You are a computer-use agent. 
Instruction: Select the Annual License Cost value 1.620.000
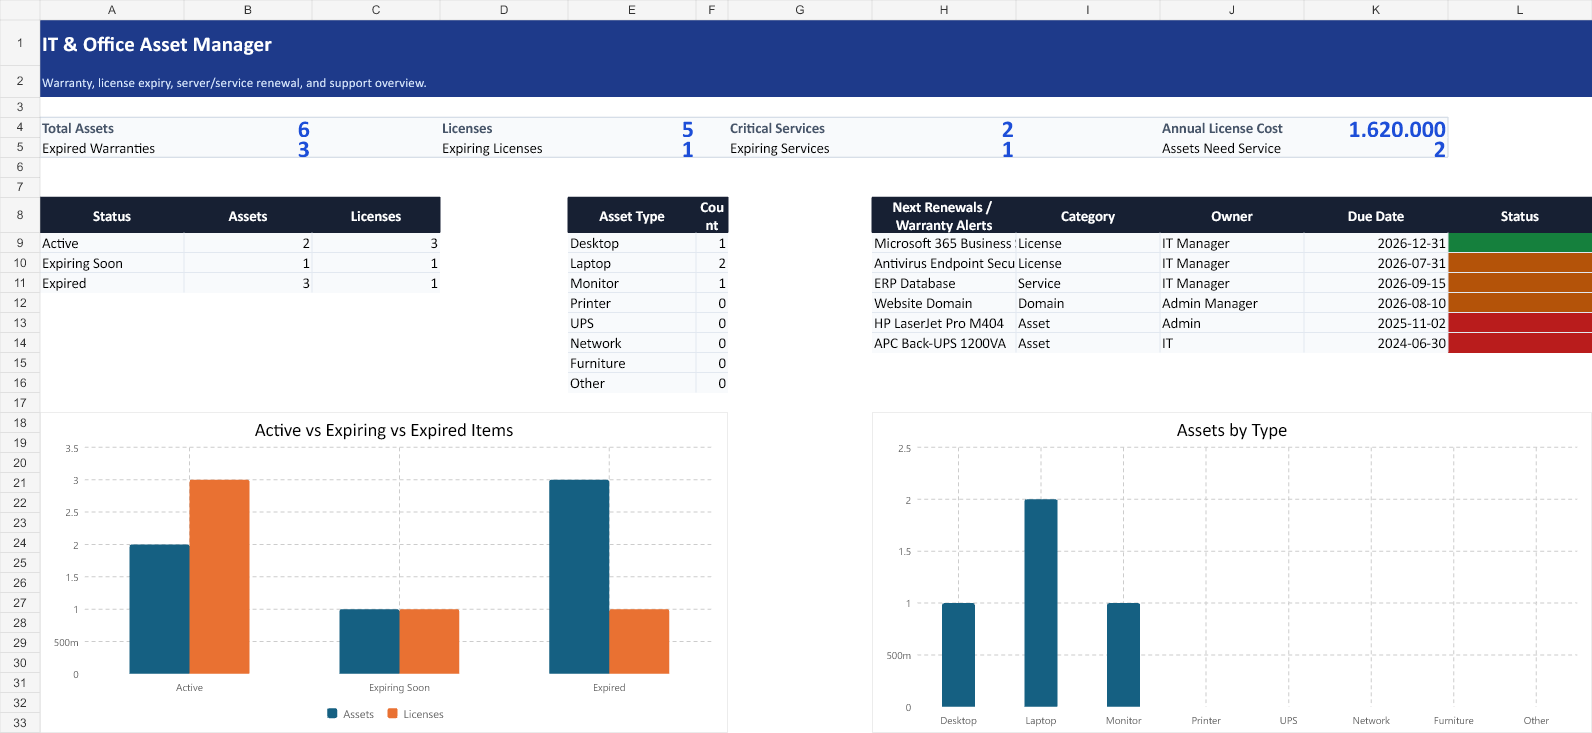click(1396, 129)
